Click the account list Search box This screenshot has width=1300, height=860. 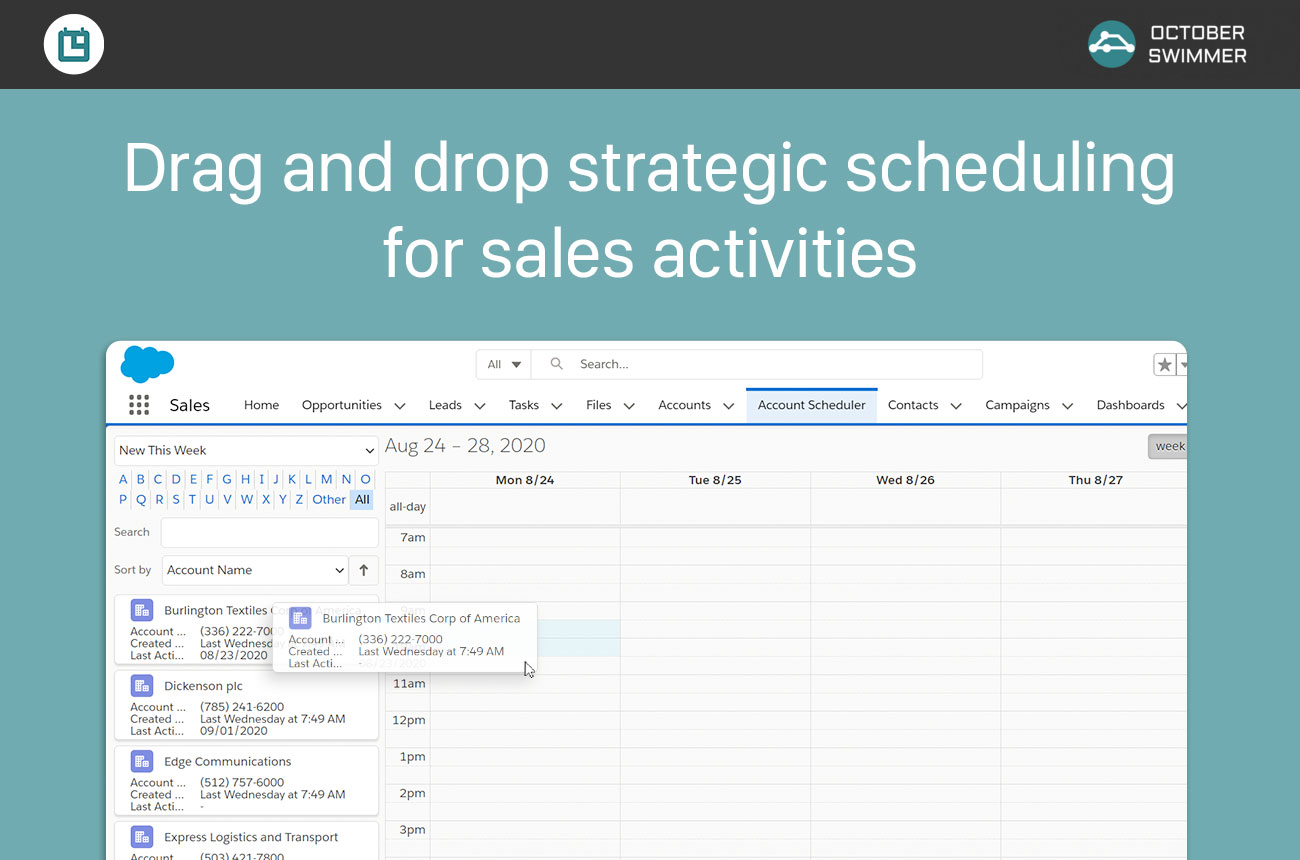pos(269,532)
